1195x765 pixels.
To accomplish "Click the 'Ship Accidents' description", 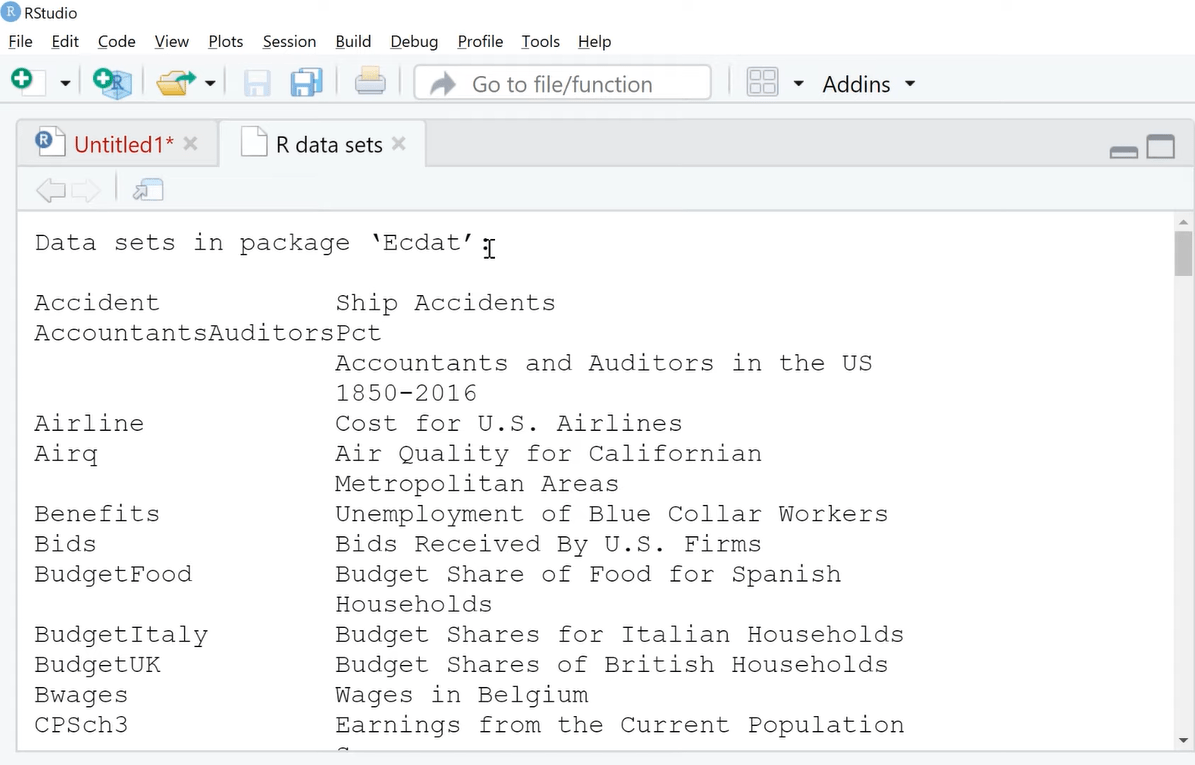I will 445,302.
